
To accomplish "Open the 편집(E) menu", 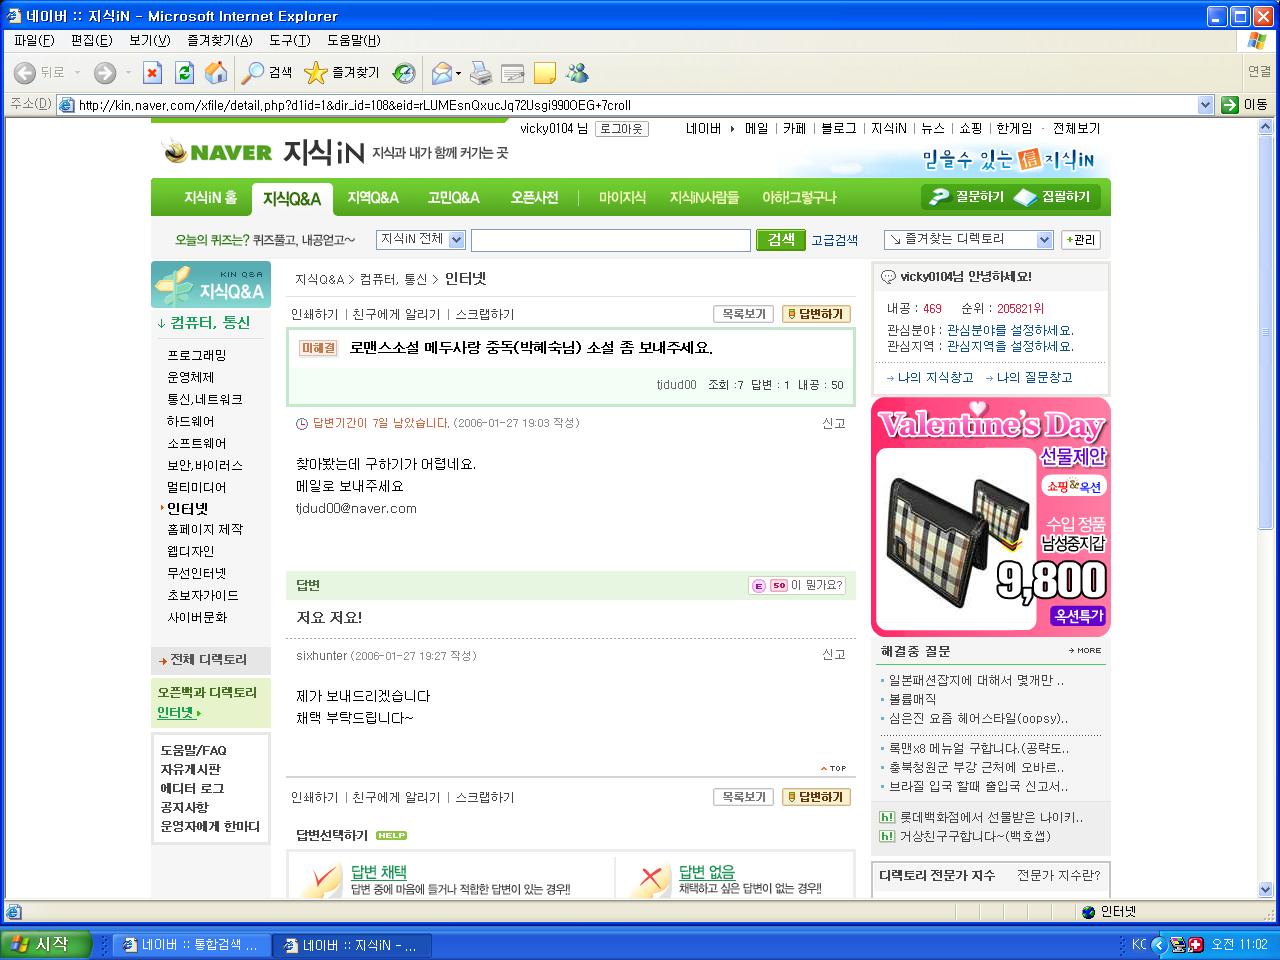I will pos(91,40).
